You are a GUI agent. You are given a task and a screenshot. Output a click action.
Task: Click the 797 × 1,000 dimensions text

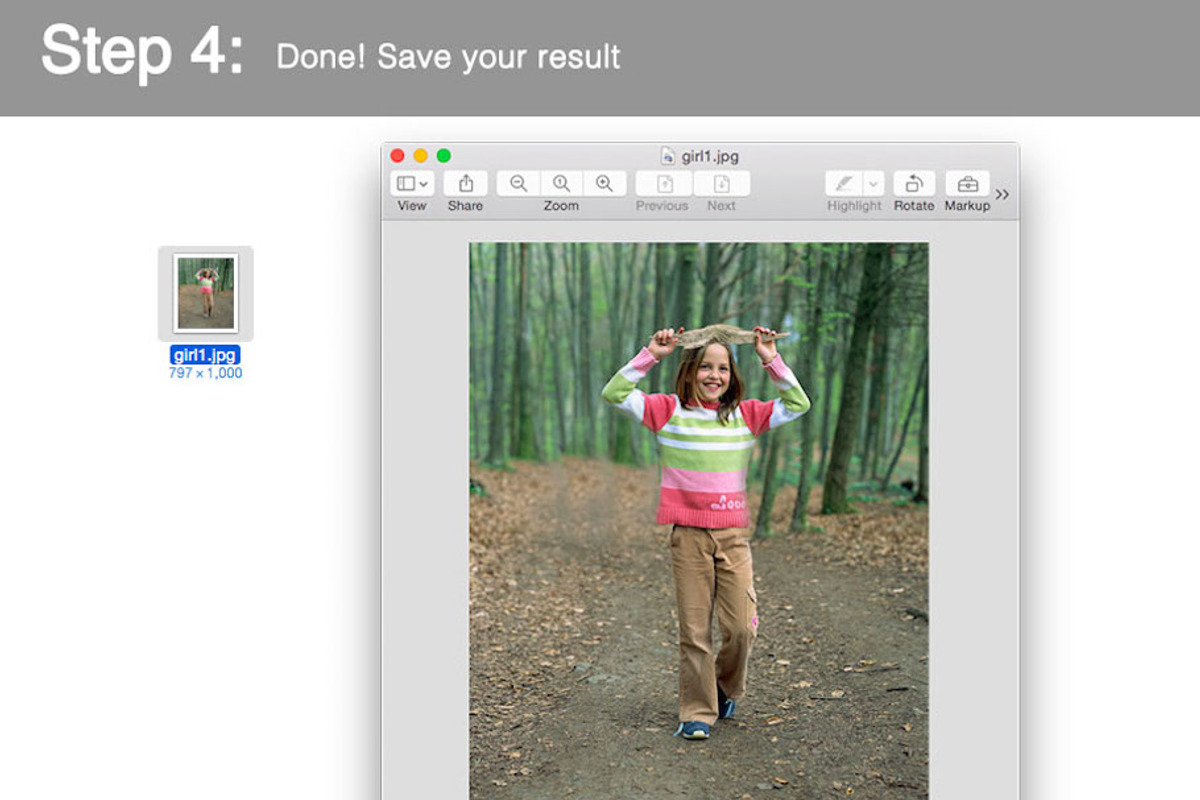tap(206, 373)
